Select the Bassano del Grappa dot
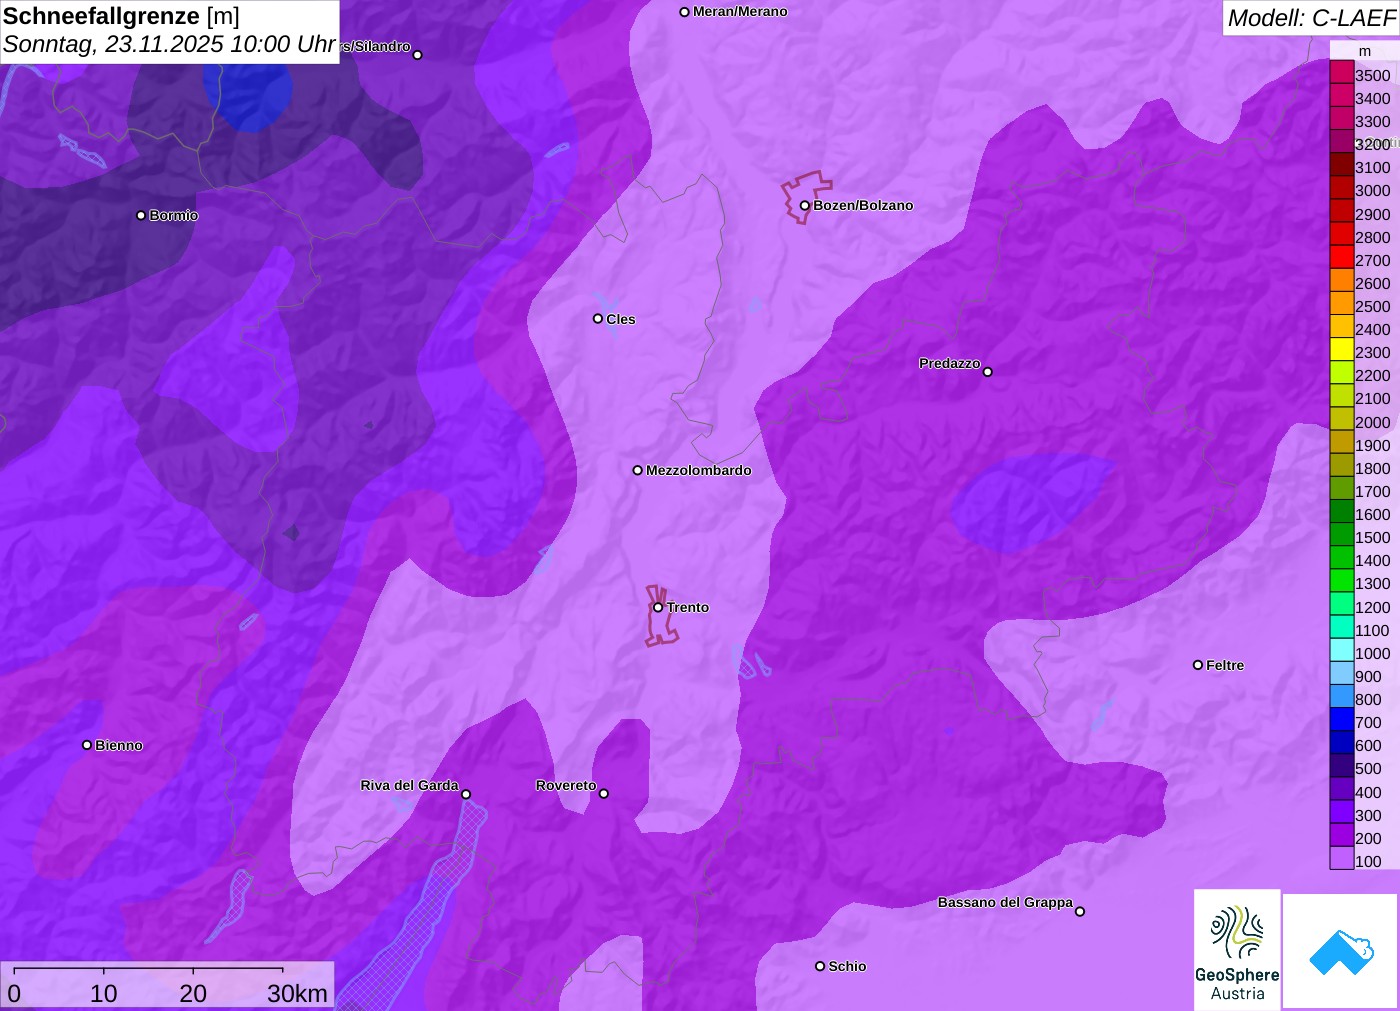Screen dimensions: 1400x1011 pyautogui.click(x=1080, y=911)
